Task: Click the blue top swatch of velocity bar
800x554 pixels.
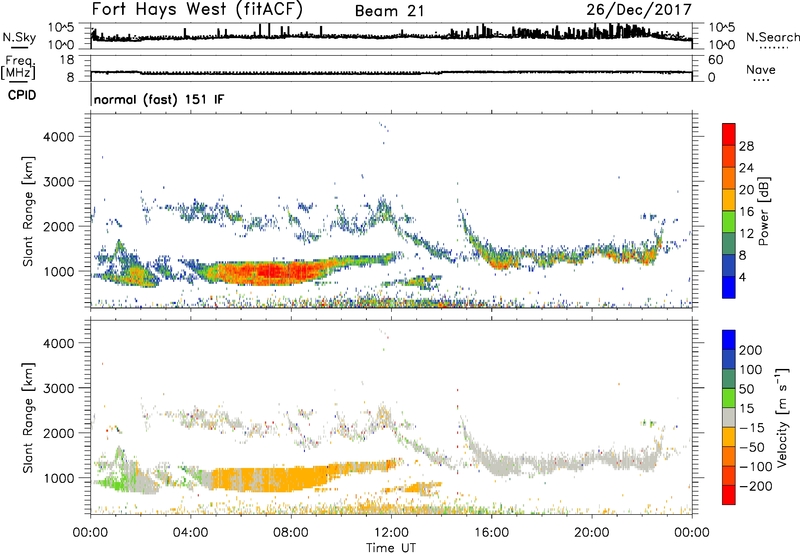Action: pyautogui.click(x=729, y=339)
